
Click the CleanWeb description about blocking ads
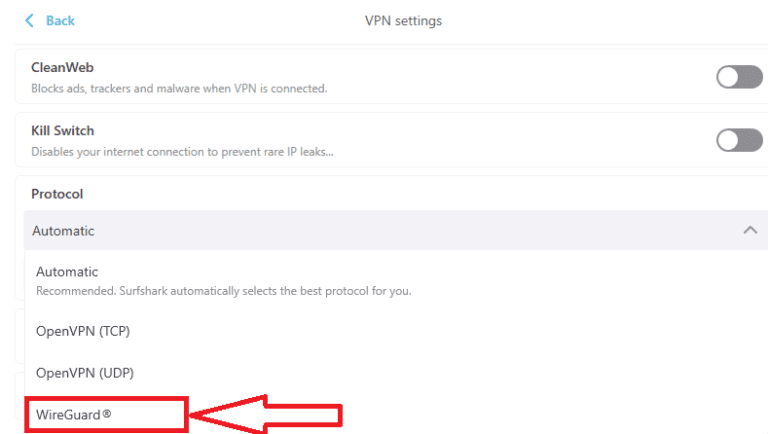[x=179, y=89]
